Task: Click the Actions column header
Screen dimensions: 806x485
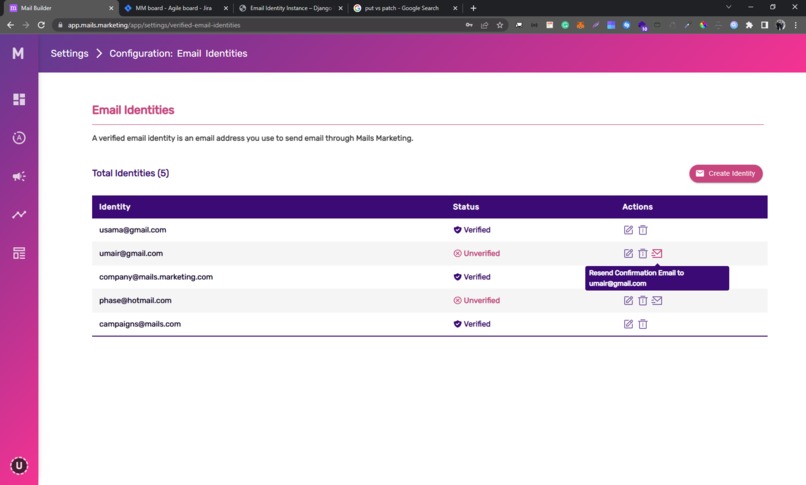Action: pos(637,207)
